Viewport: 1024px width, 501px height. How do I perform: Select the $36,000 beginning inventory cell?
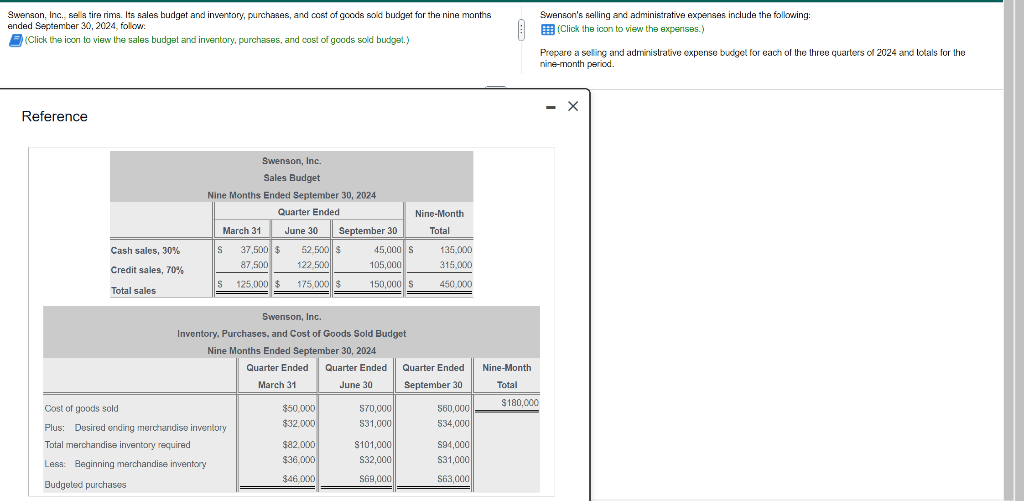299,459
